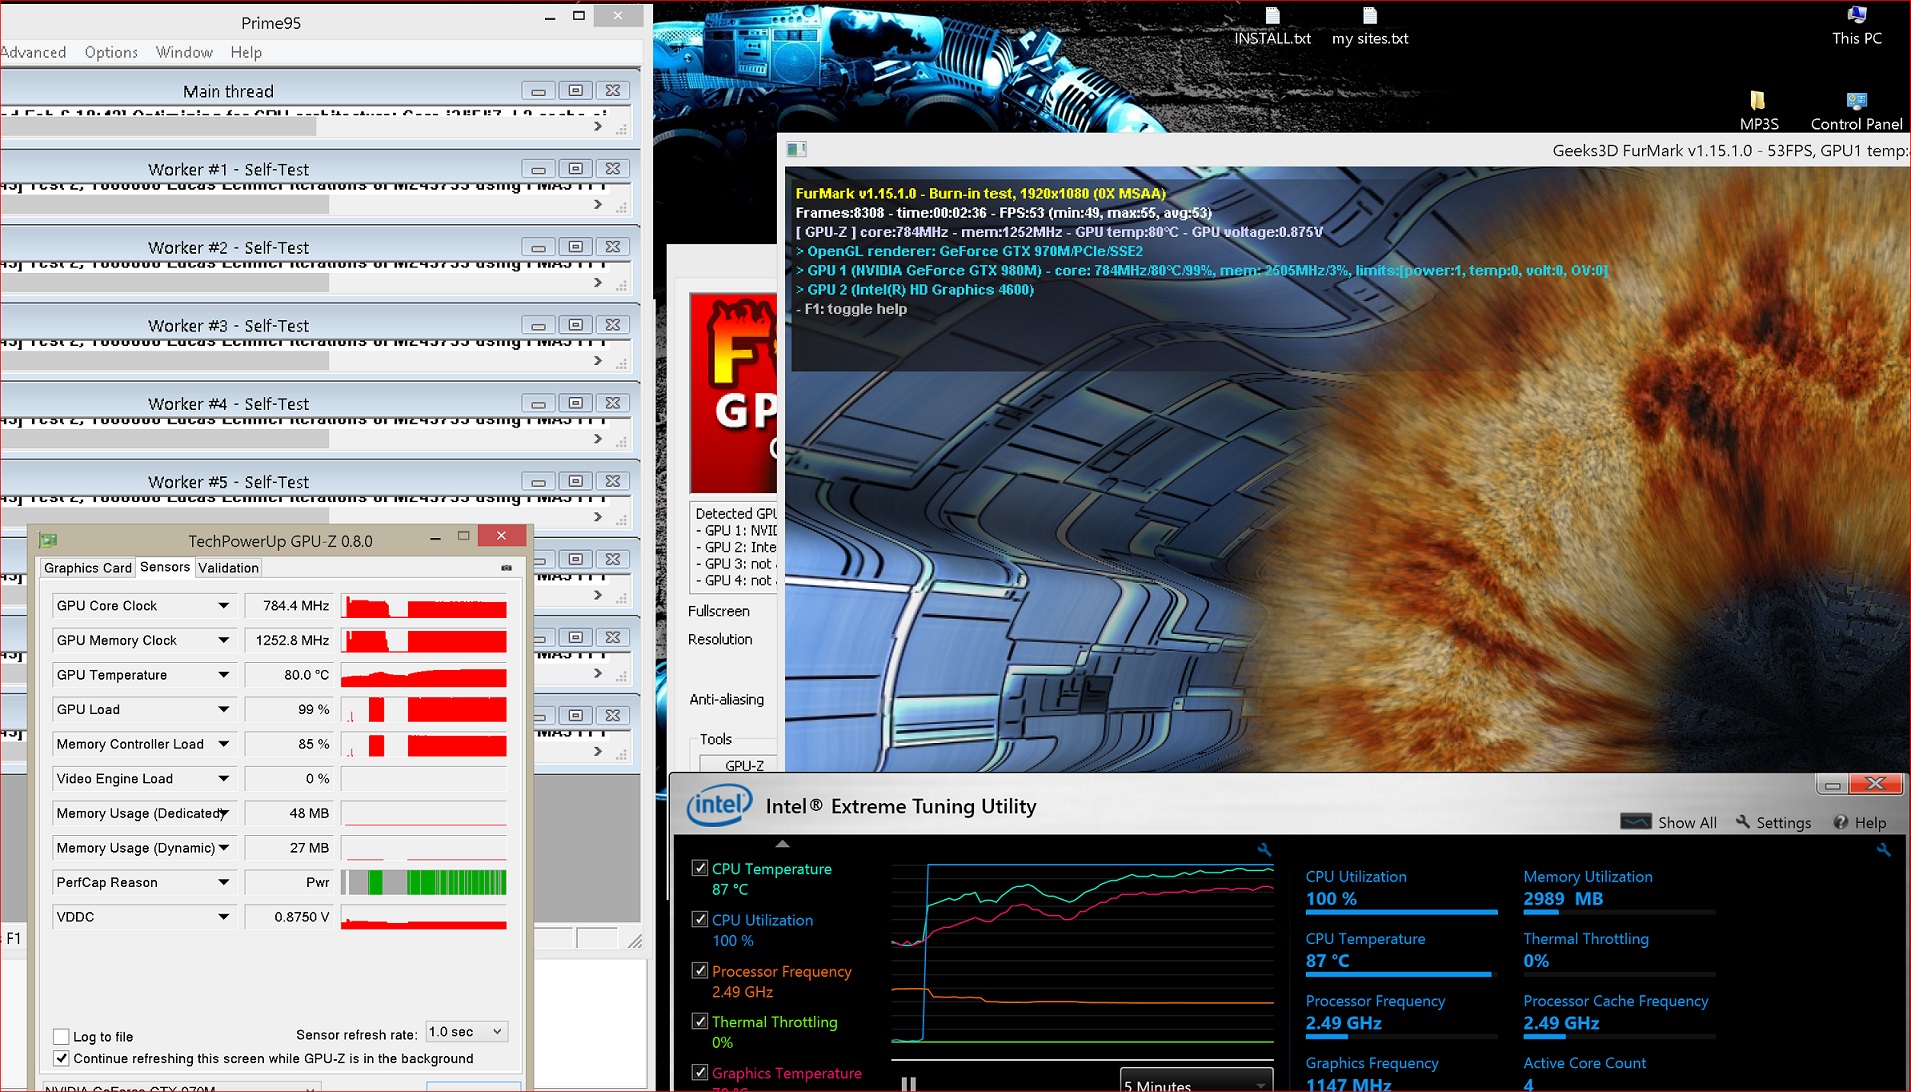Open graph settings wrench above XTU chart

click(x=1264, y=849)
